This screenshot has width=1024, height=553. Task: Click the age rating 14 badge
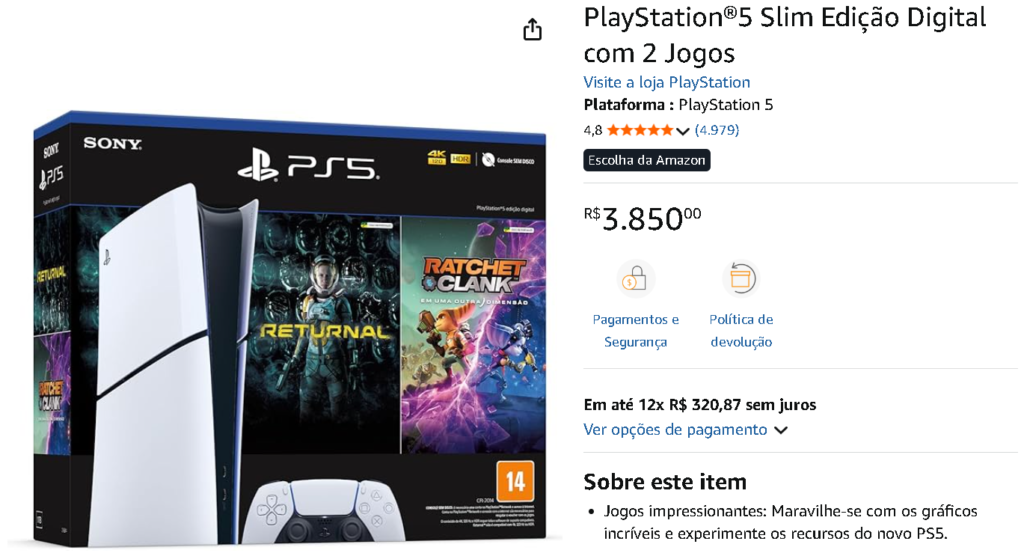coord(515,481)
